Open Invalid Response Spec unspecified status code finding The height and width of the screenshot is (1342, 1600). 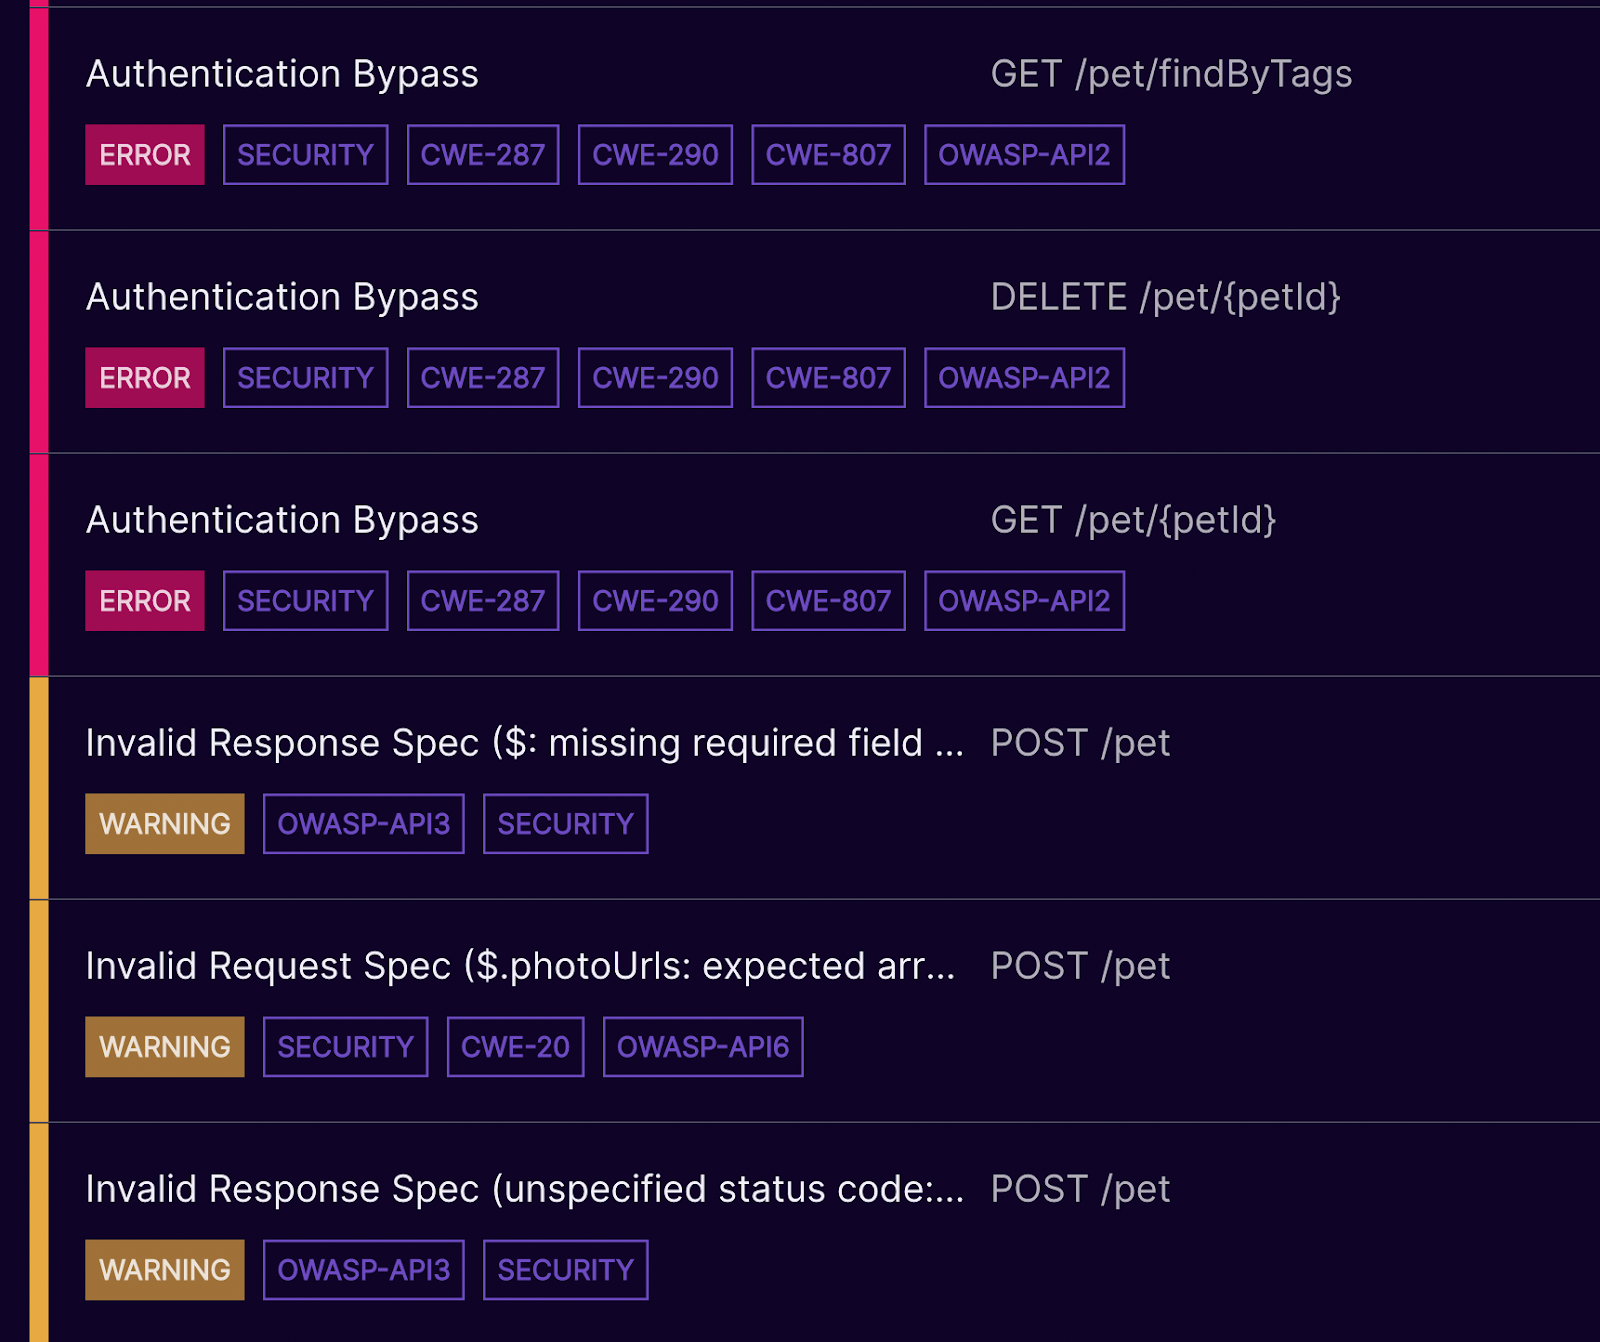click(524, 1189)
